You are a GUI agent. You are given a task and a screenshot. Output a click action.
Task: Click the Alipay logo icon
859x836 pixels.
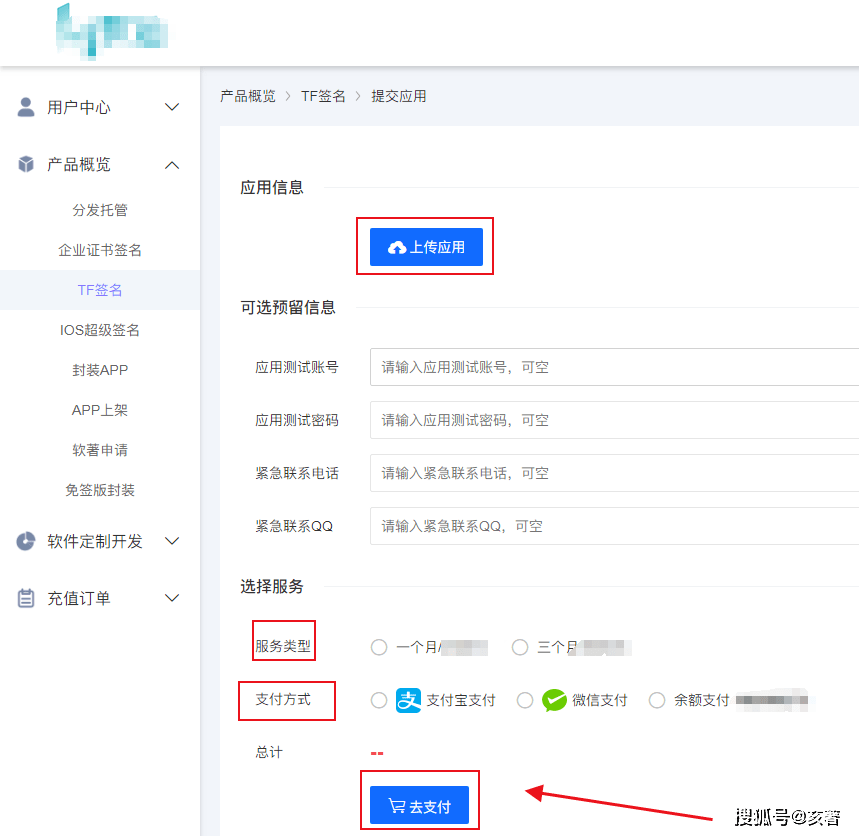click(409, 700)
